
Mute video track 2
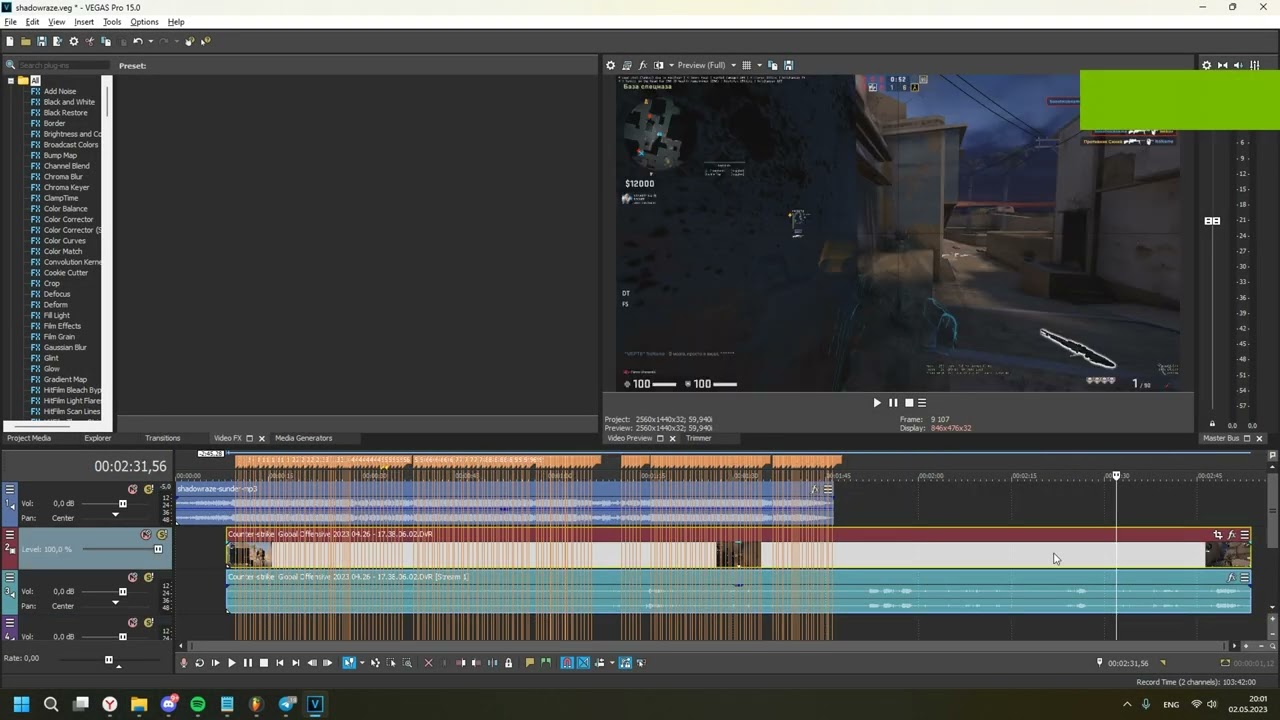click(x=146, y=535)
